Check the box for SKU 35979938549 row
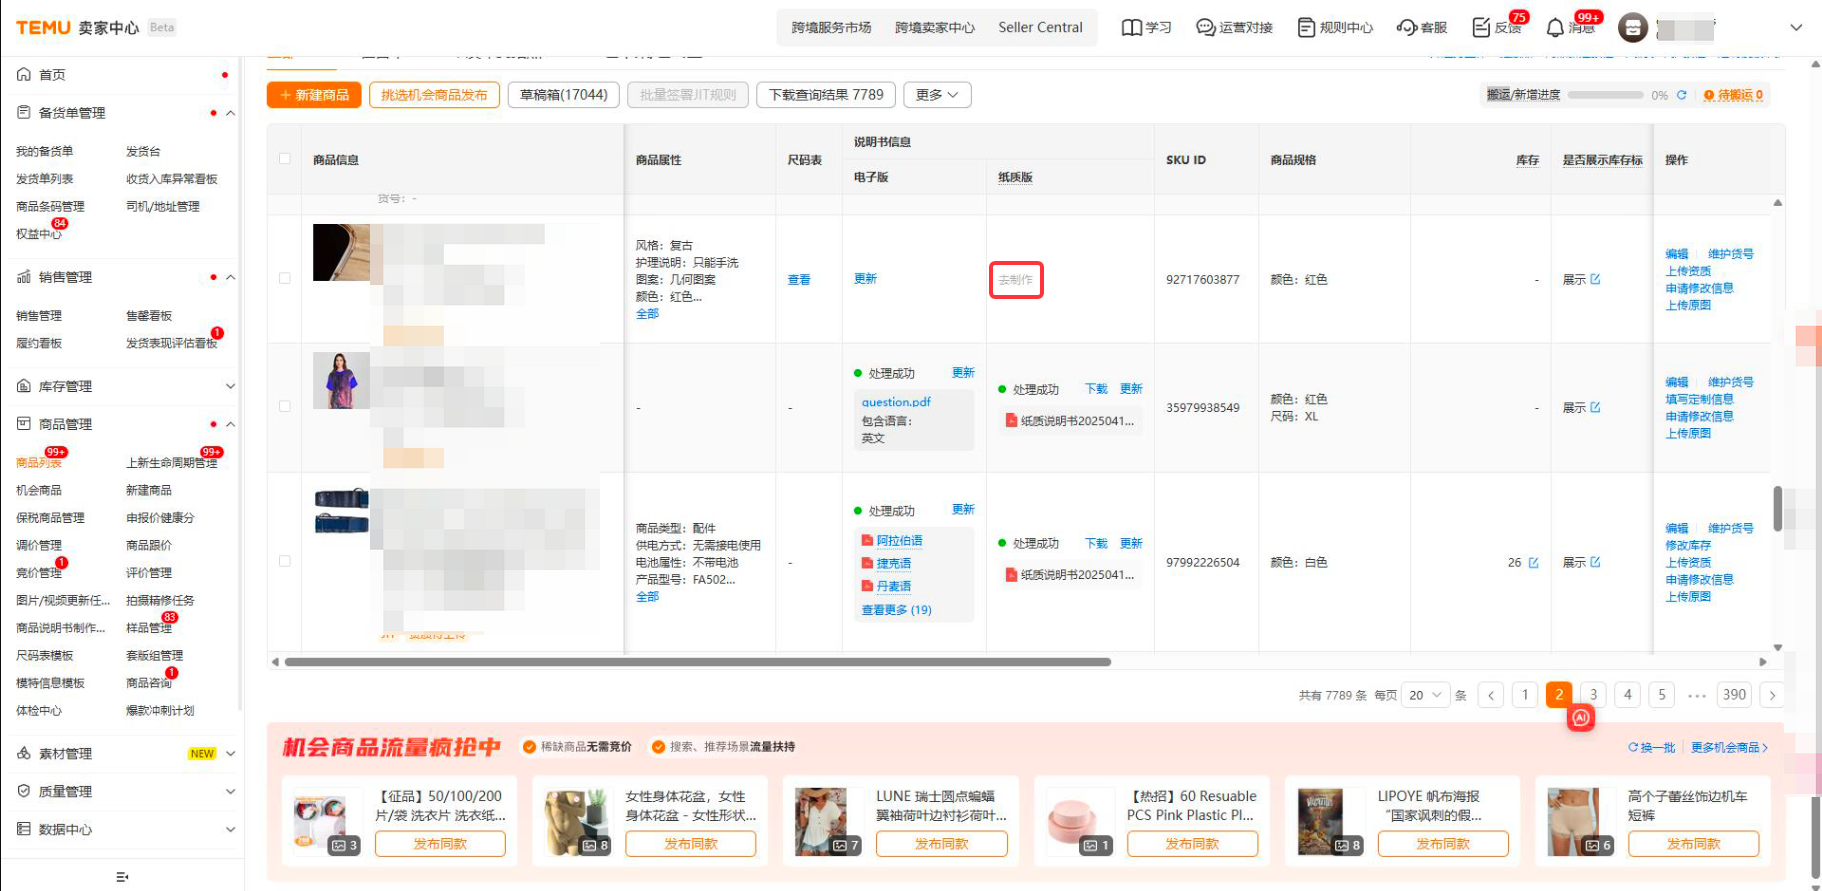Viewport: 1822px width, 891px height. click(x=285, y=407)
